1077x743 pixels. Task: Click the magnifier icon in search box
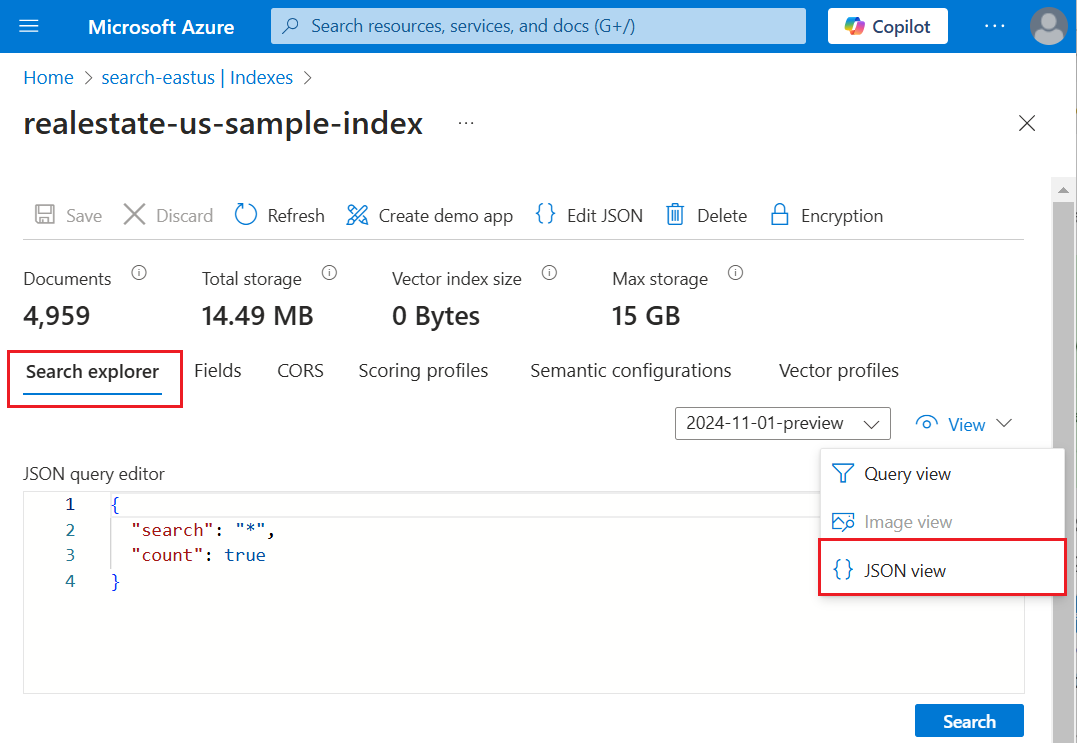pos(291,26)
